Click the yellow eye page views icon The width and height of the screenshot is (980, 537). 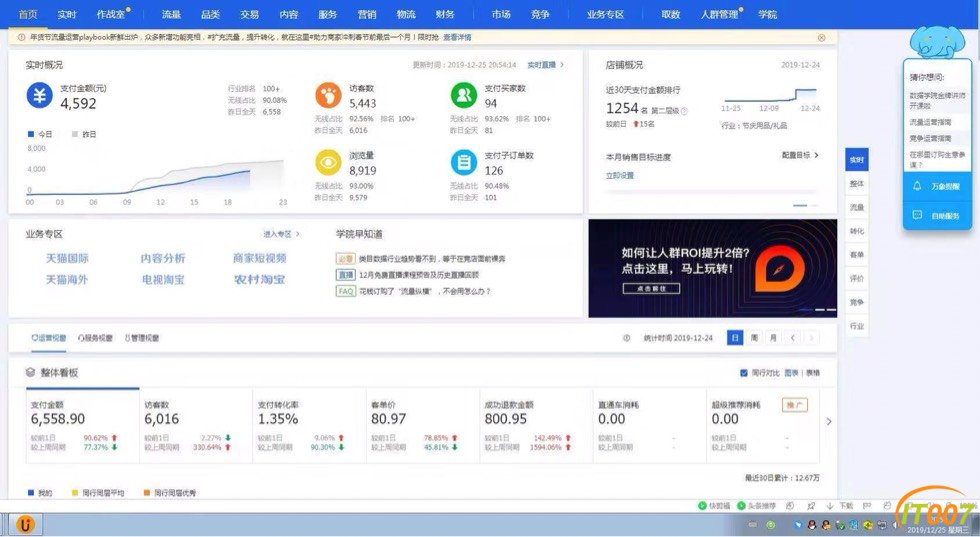pyautogui.click(x=328, y=163)
